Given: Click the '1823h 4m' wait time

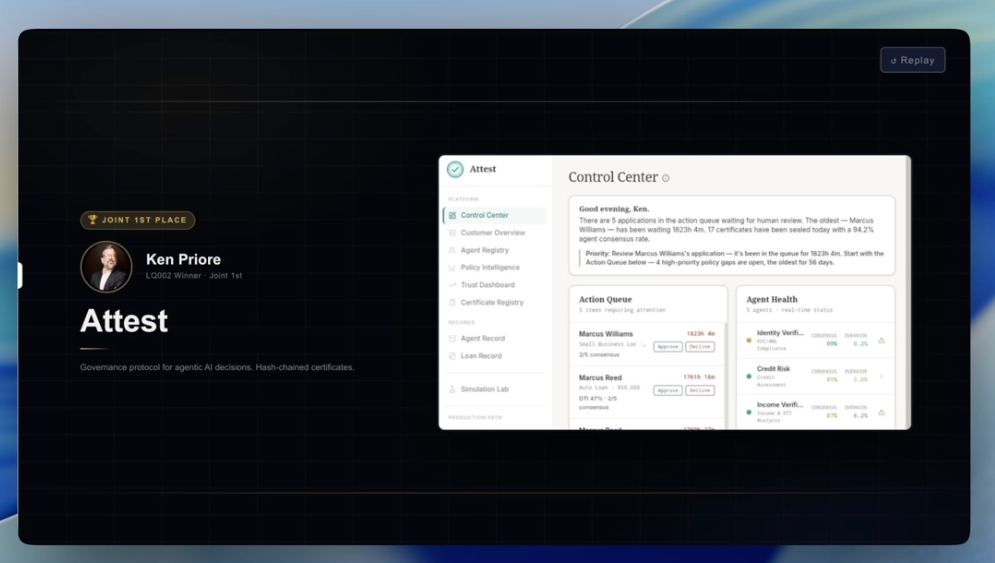Looking at the screenshot, I should (701, 334).
